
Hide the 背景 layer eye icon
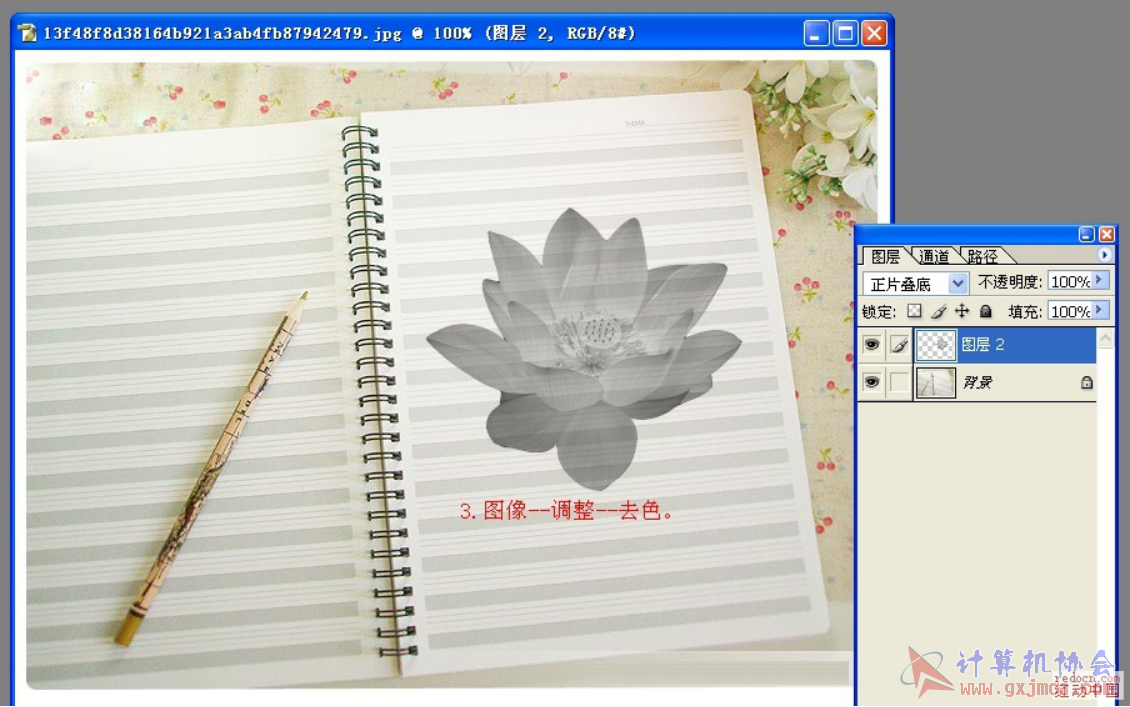click(871, 382)
